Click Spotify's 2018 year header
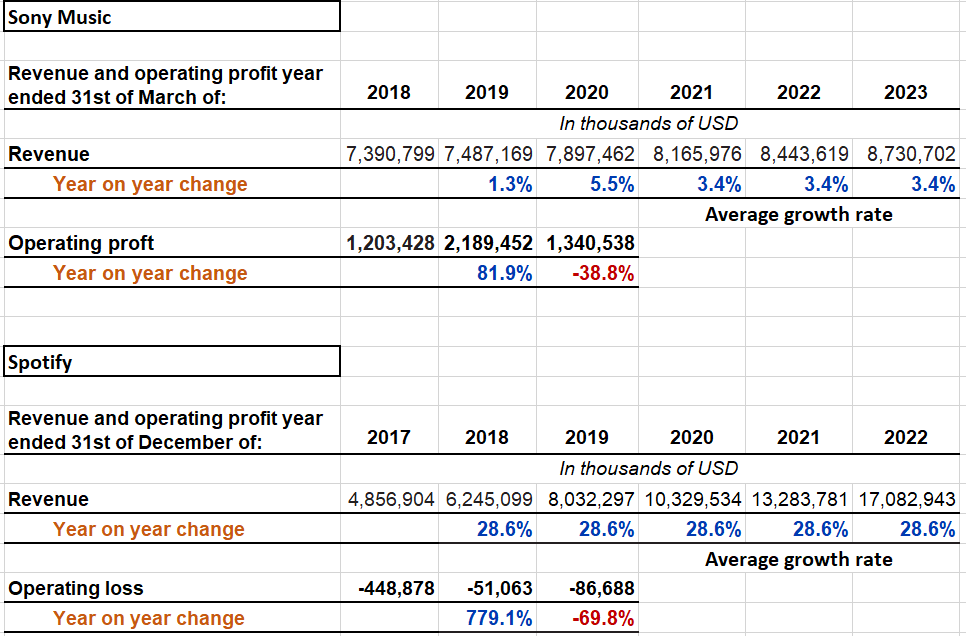This screenshot has width=966, height=636. click(x=487, y=438)
